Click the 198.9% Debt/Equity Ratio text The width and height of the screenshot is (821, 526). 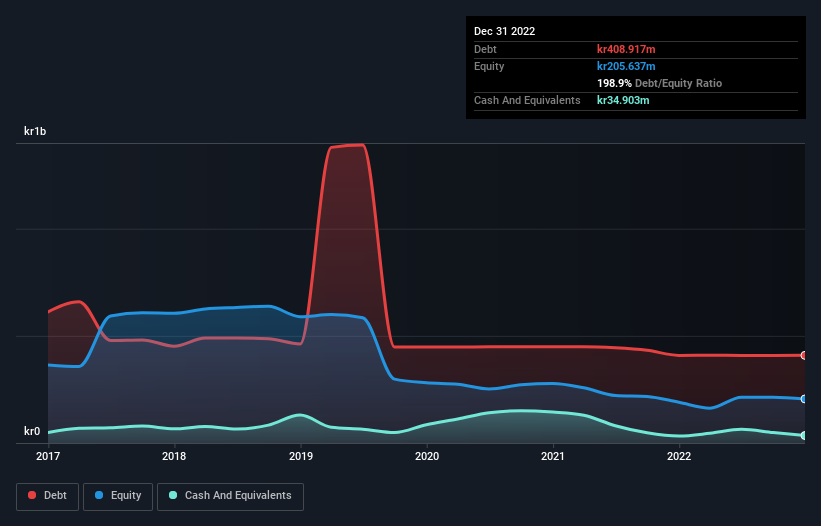coord(659,83)
